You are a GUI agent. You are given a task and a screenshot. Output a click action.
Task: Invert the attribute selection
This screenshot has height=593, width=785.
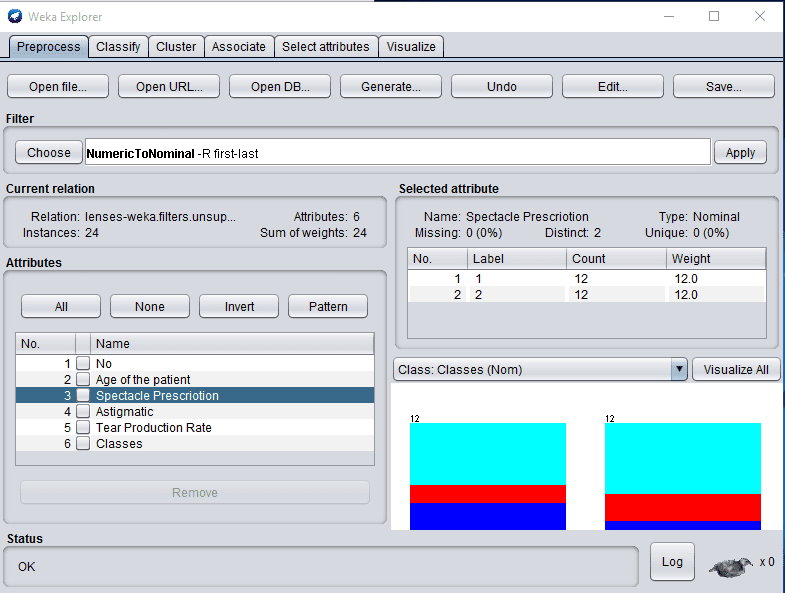239,307
